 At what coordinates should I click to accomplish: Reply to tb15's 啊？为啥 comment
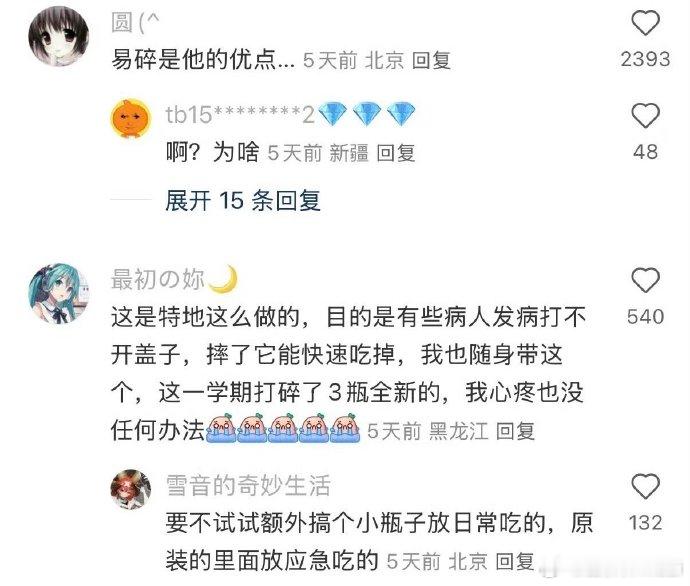tap(396, 153)
